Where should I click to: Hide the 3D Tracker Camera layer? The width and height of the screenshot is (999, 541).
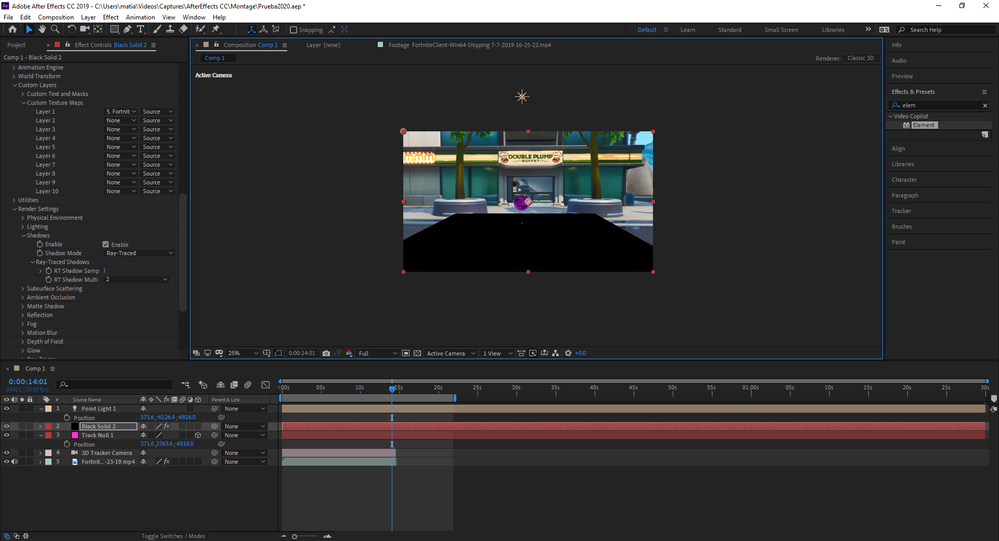coord(6,453)
